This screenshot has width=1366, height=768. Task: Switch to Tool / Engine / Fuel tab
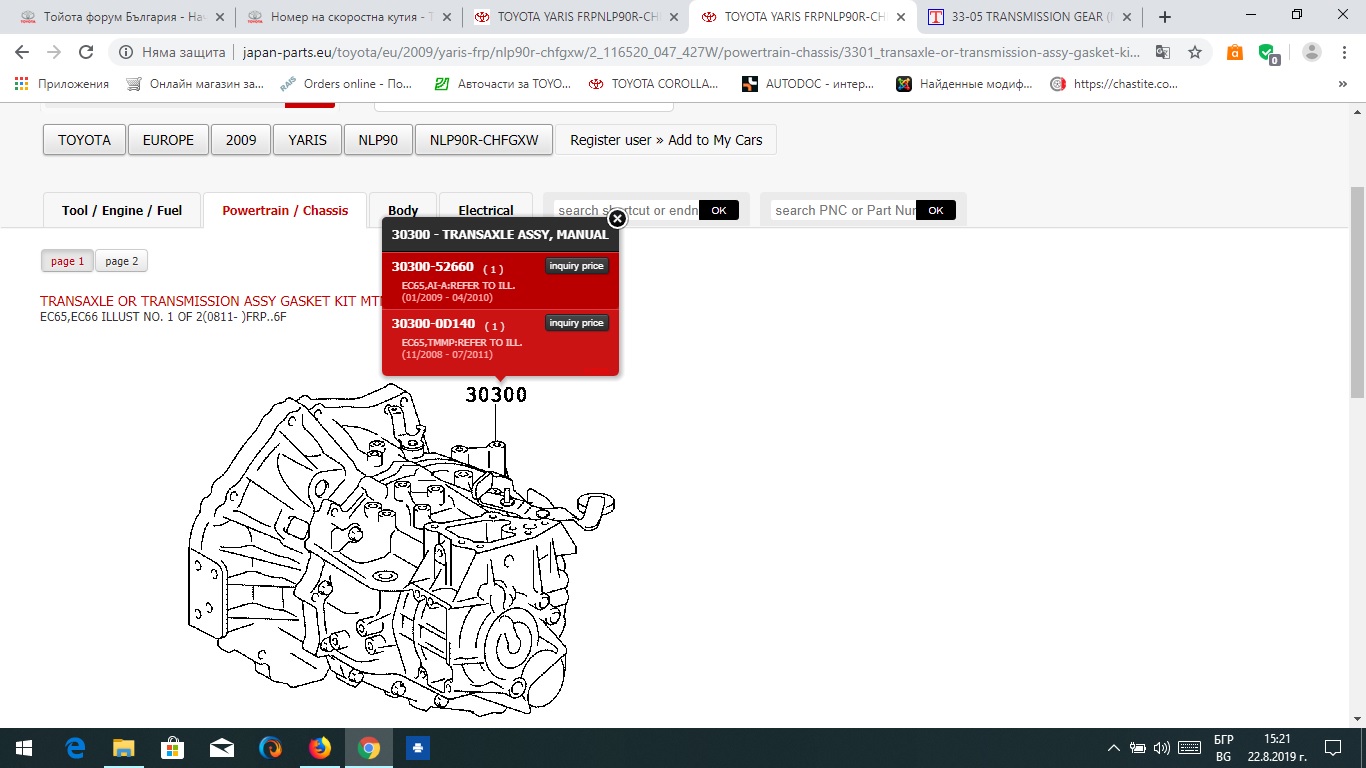click(x=122, y=210)
